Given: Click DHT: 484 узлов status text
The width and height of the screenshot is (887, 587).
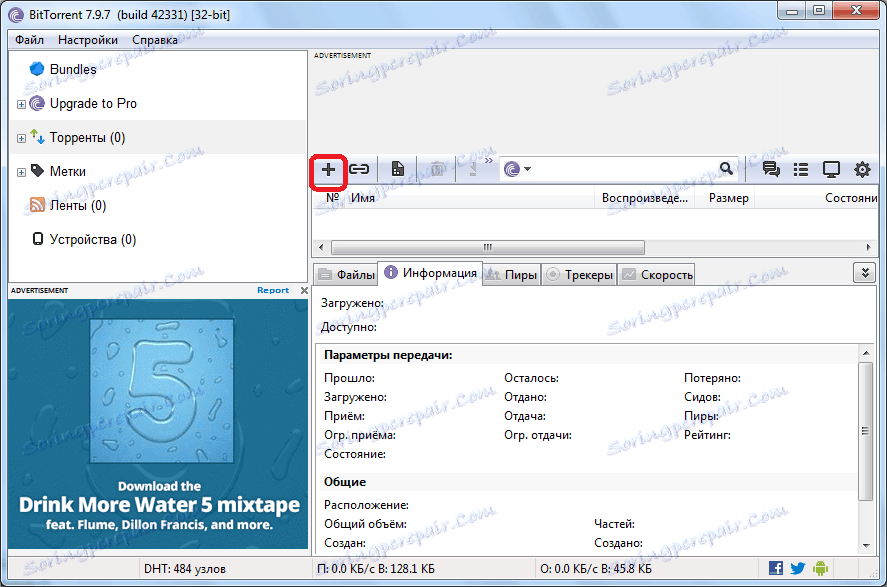Looking at the screenshot, I should (x=185, y=568).
